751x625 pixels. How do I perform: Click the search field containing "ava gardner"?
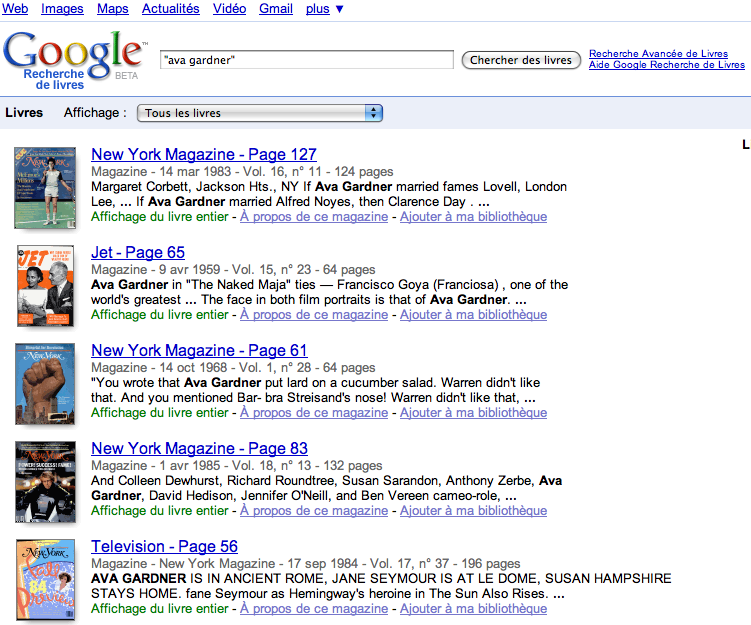307,60
